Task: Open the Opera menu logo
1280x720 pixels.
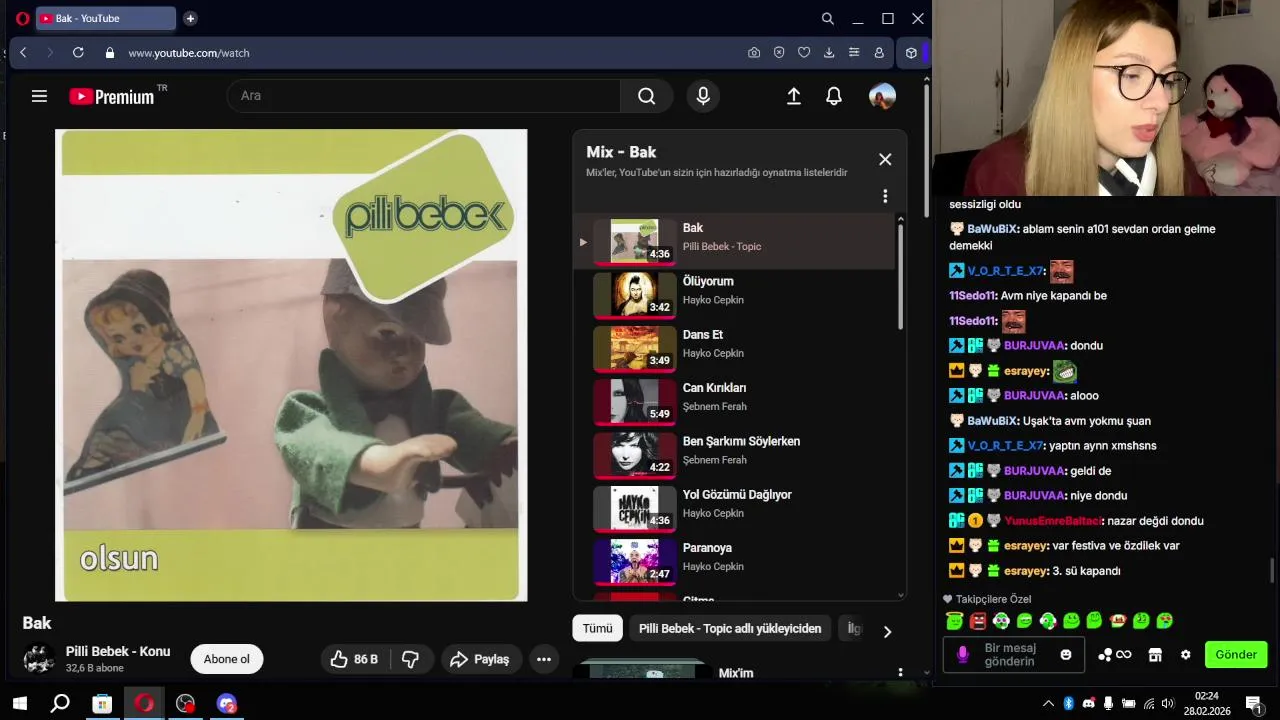Action: click(22, 18)
